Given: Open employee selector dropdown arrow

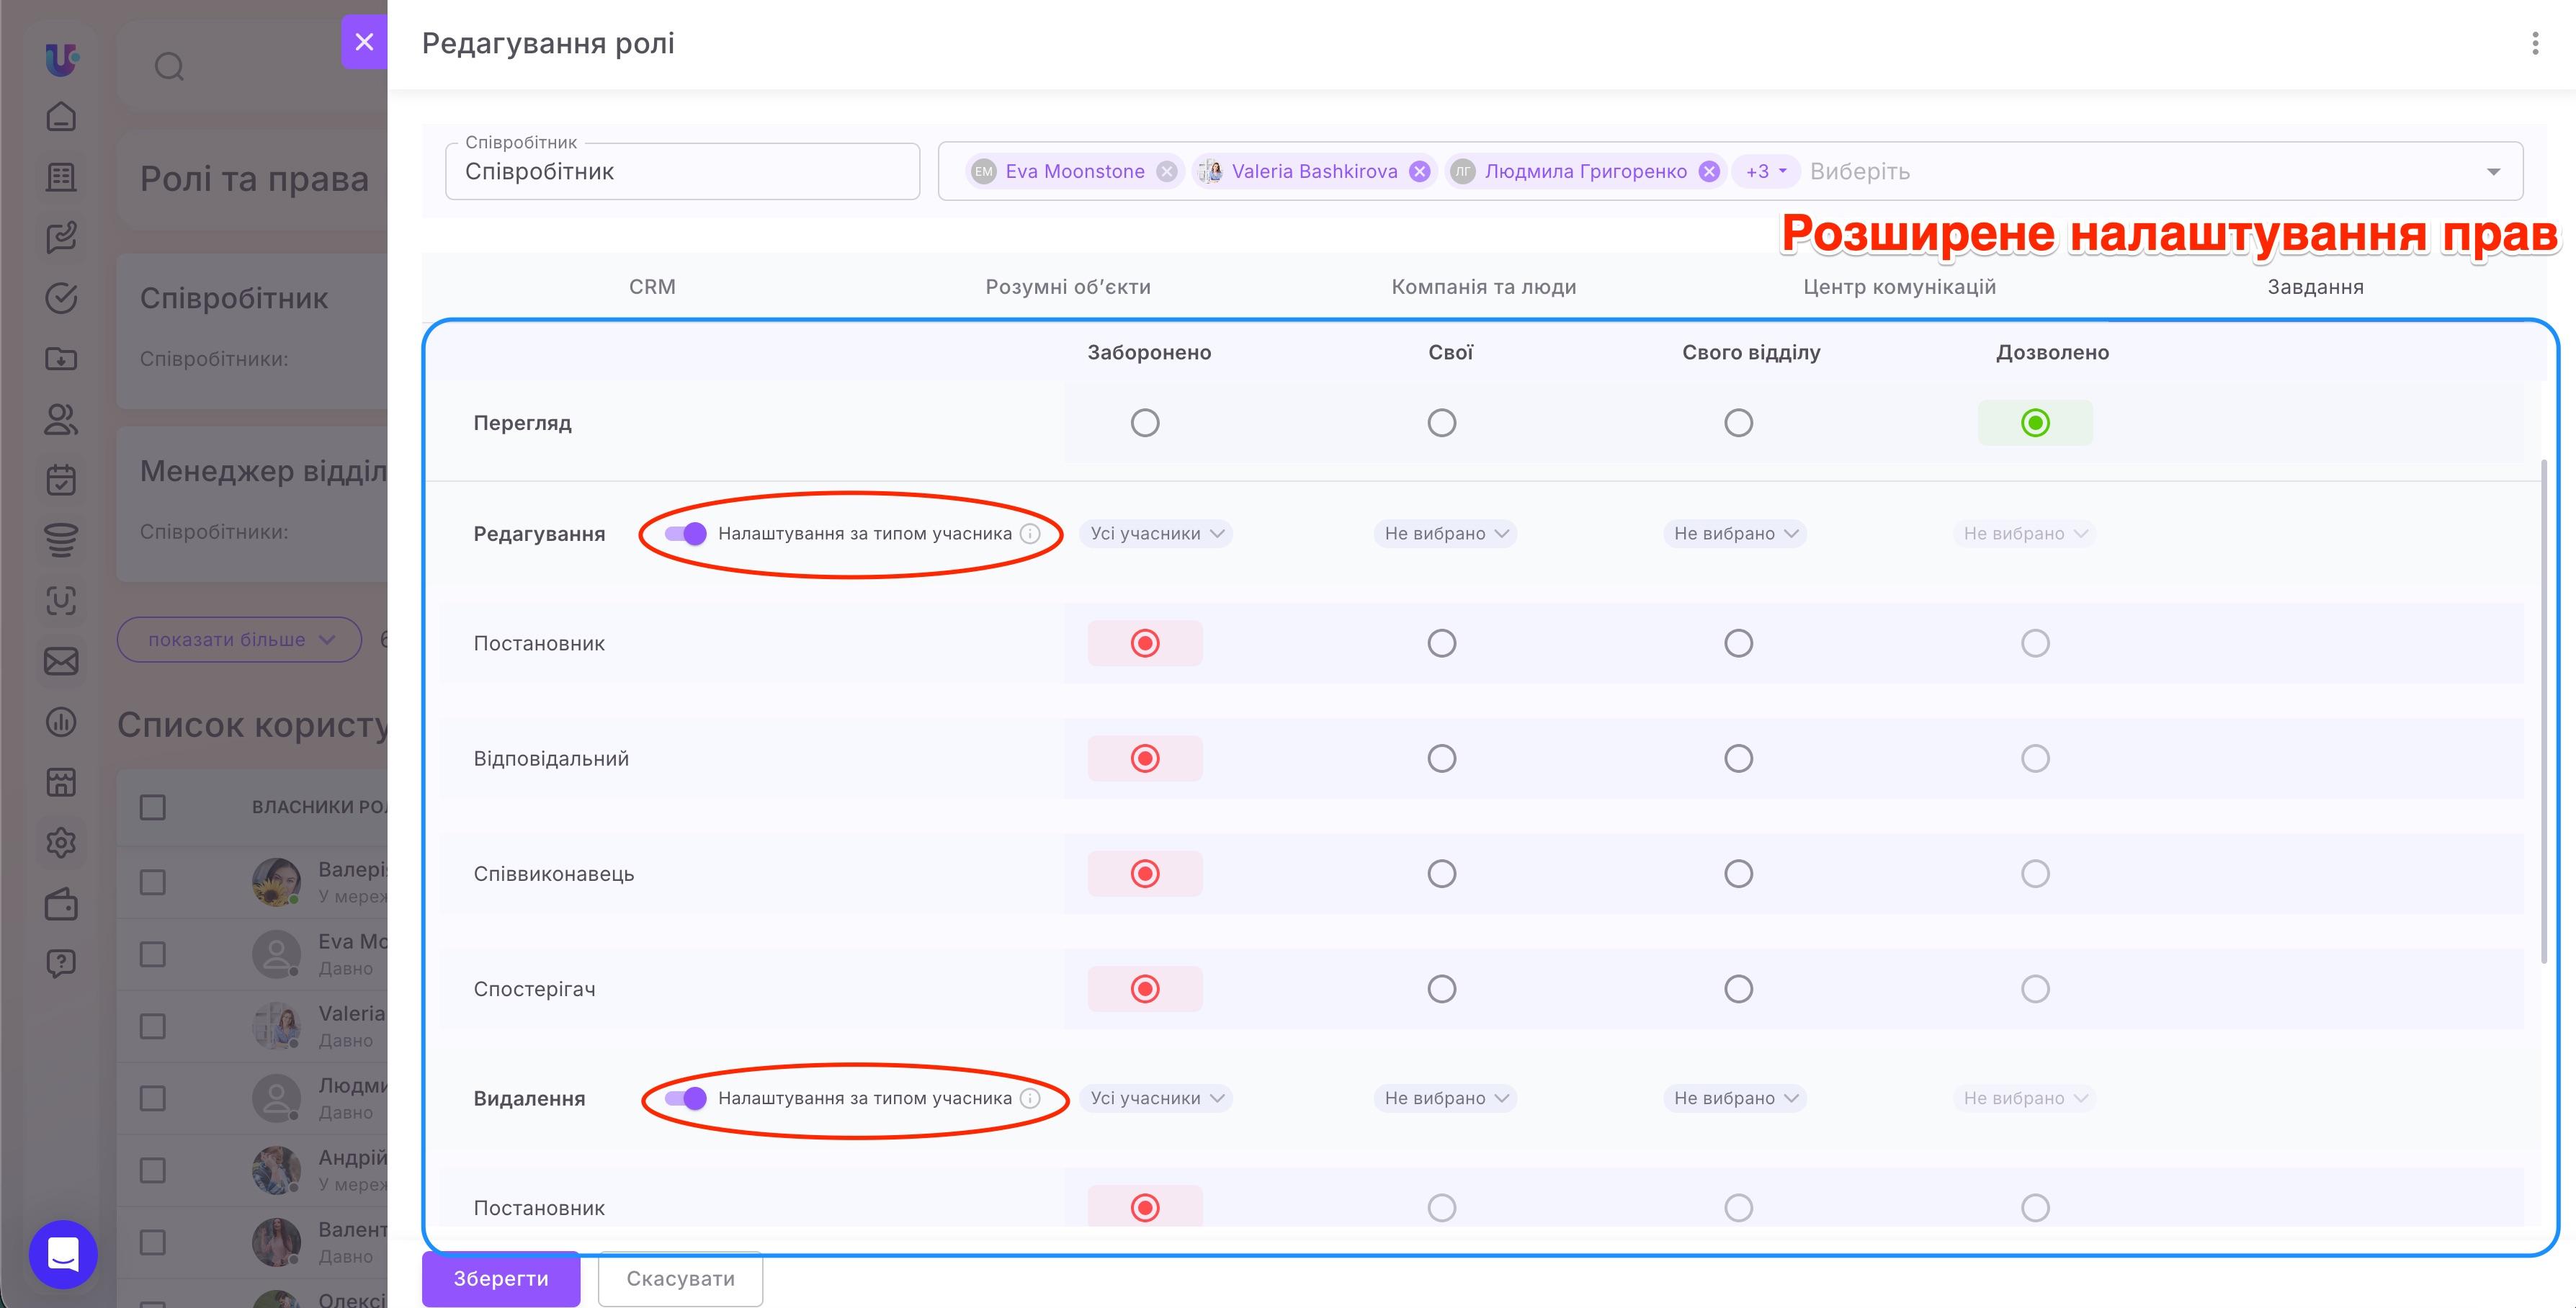Looking at the screenshot, I should 2493,172.
